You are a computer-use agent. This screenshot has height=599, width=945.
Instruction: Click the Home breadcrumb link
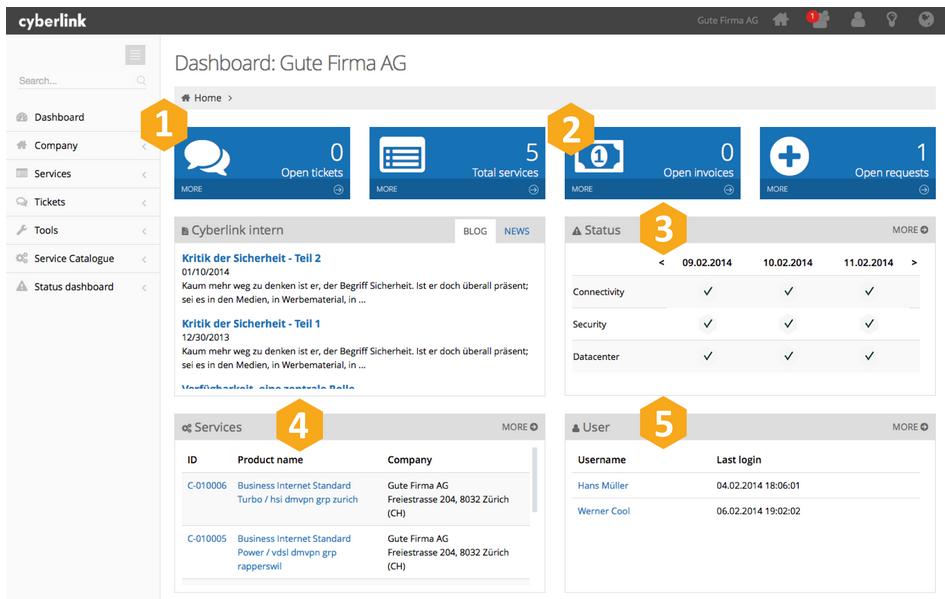pyautogui.click(x=207, y=98)
